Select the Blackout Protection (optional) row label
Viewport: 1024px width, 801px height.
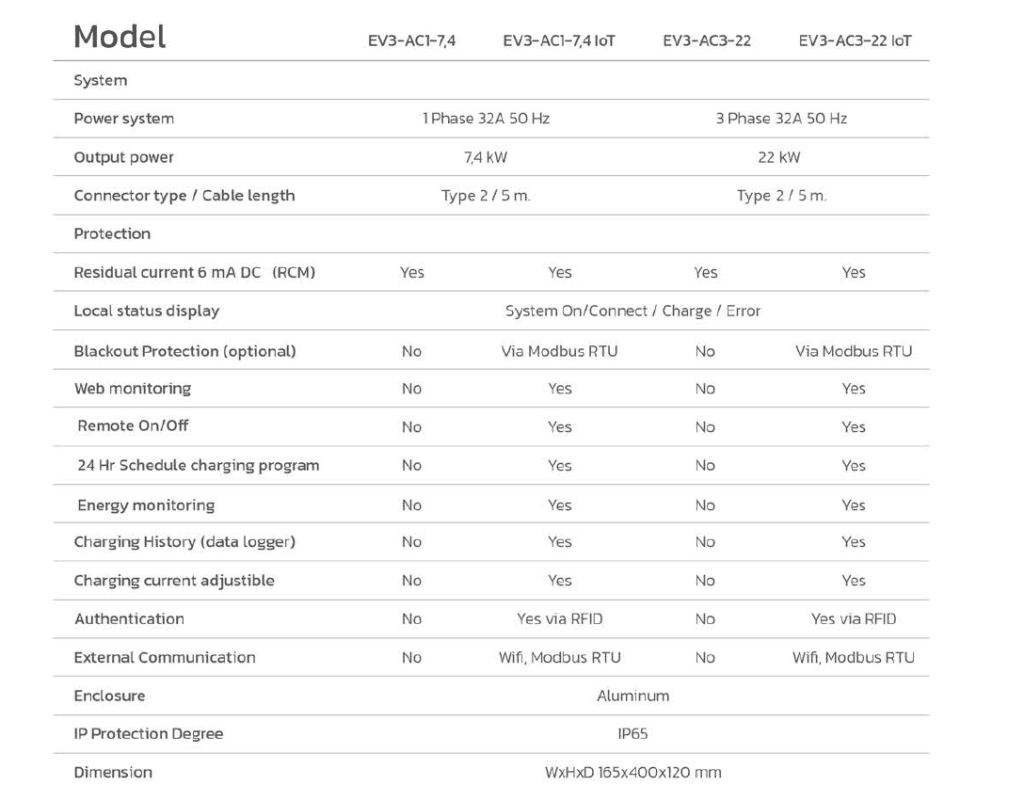click(185, 351)
